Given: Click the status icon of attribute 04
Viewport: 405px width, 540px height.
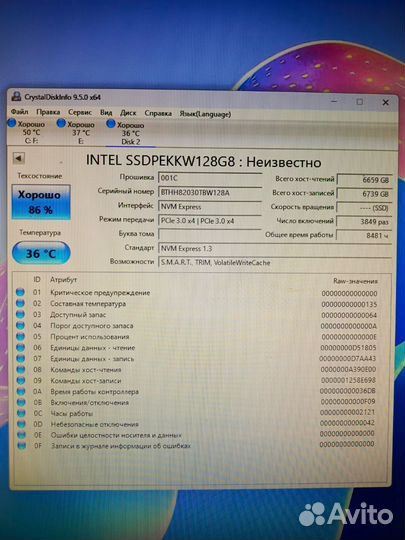Looking at the screenshot, I should pyautogui.click(x=21, y=325).
